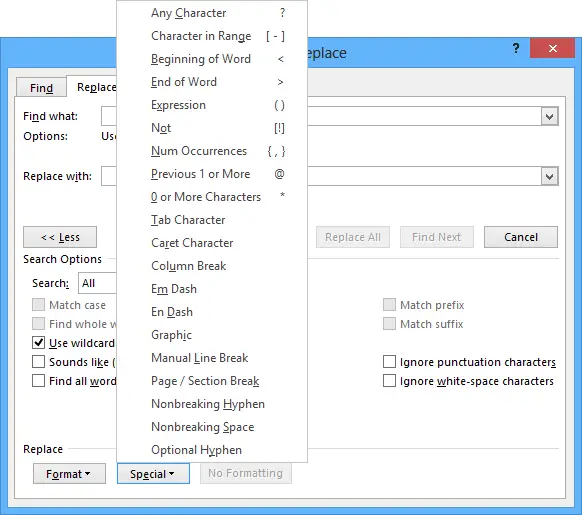The width and height of the screenshot is (582, 515).
Task: Open the Search direction All combo box
Action: tap(97, 283)
